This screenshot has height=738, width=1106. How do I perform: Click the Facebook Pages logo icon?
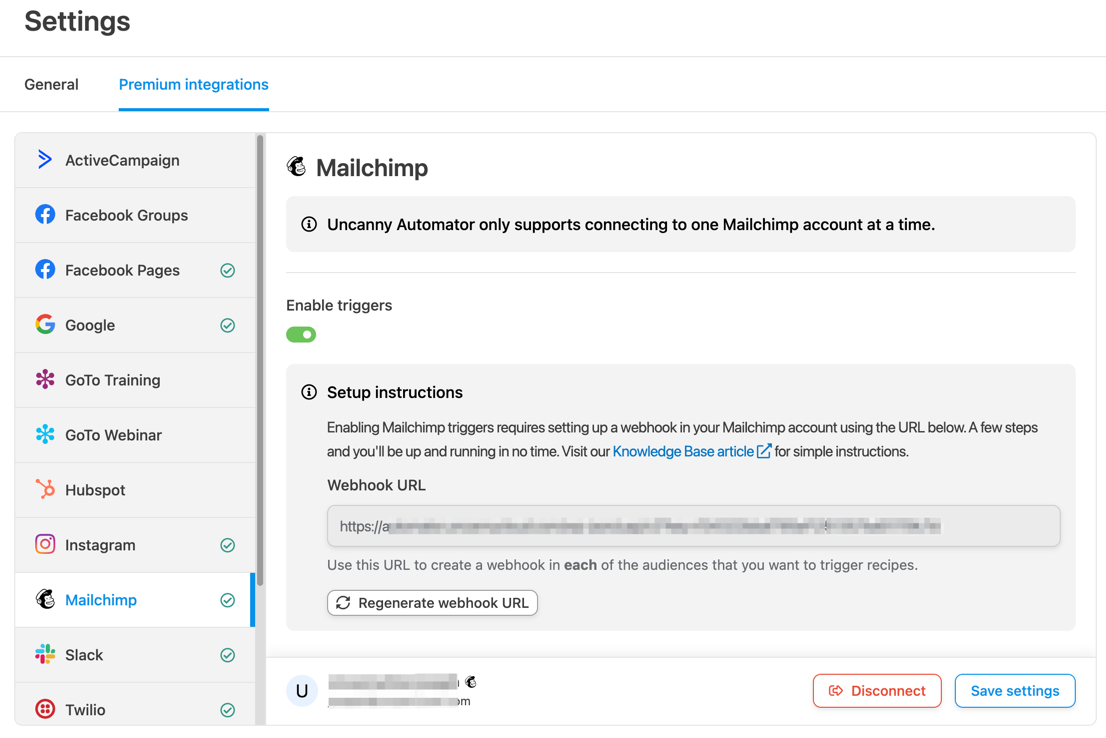45,270
